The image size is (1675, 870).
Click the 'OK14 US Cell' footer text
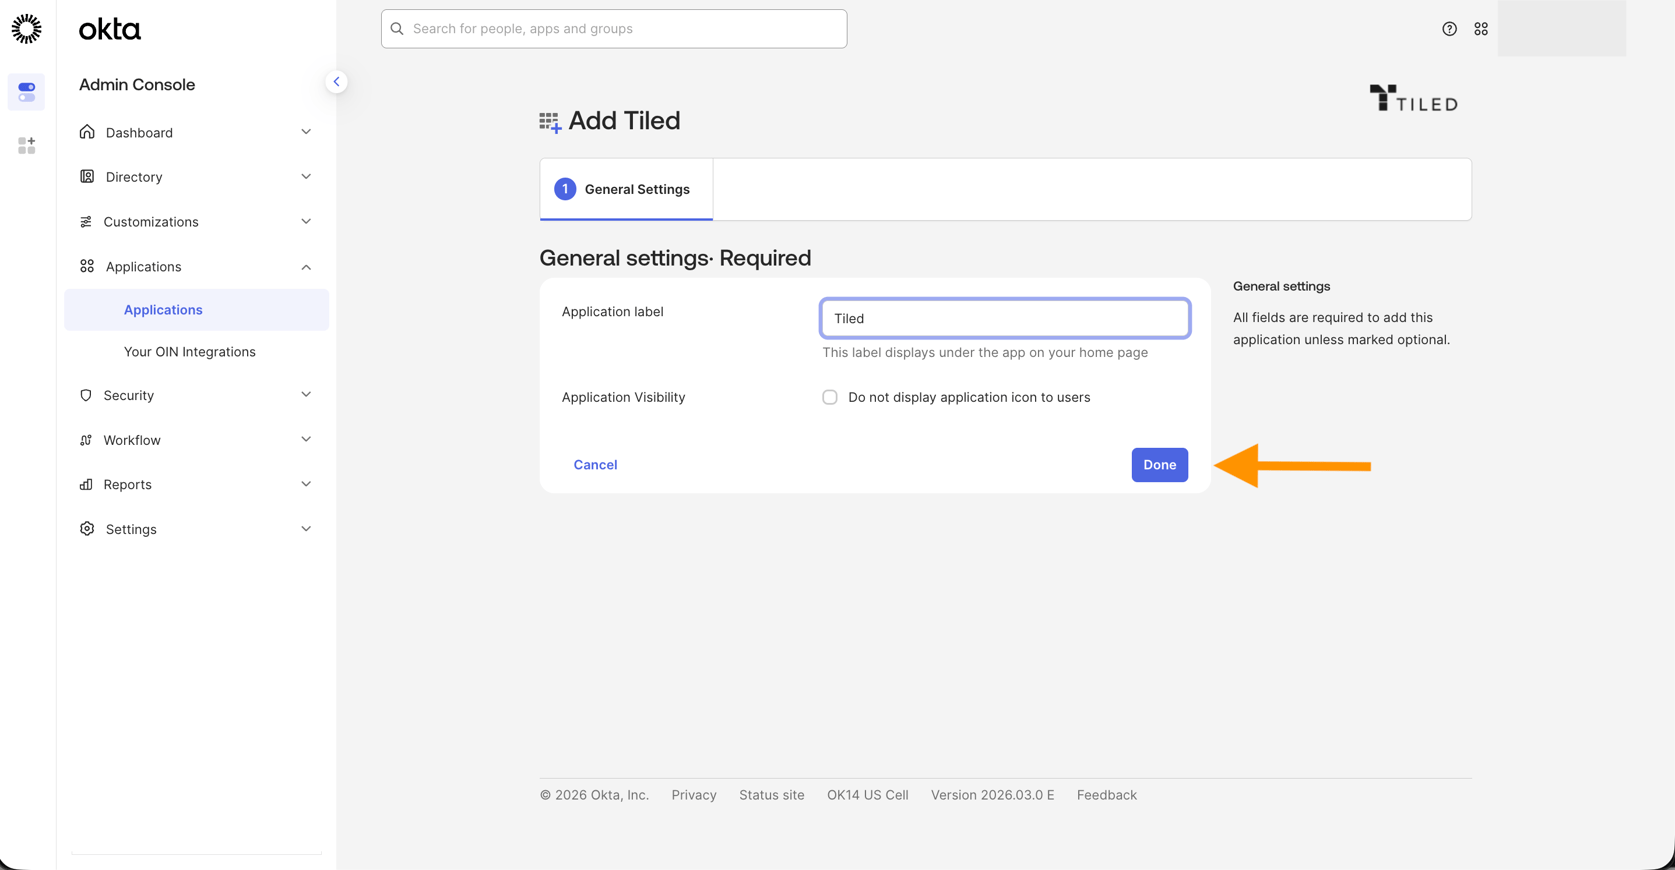868,795
